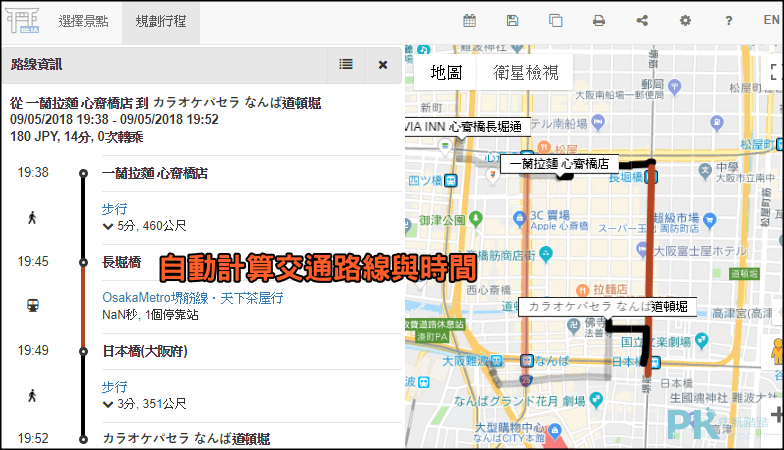
Task: Click the 拉麵店 restaurant marker
Action: (582, 290)
